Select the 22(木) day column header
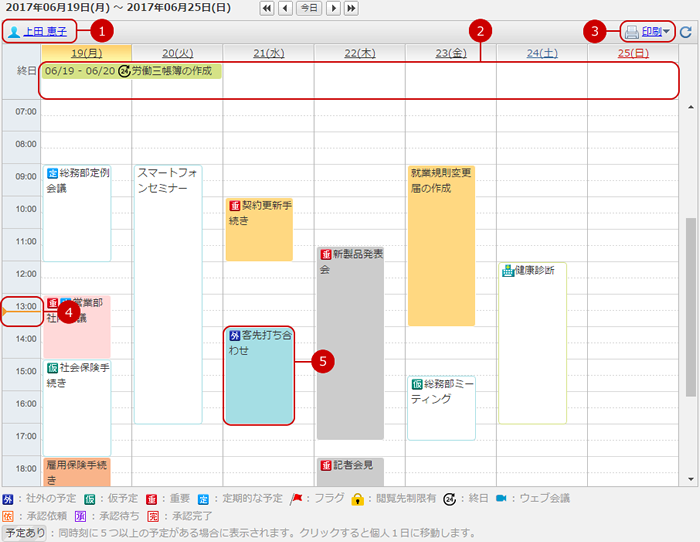 tap(359, 51)
